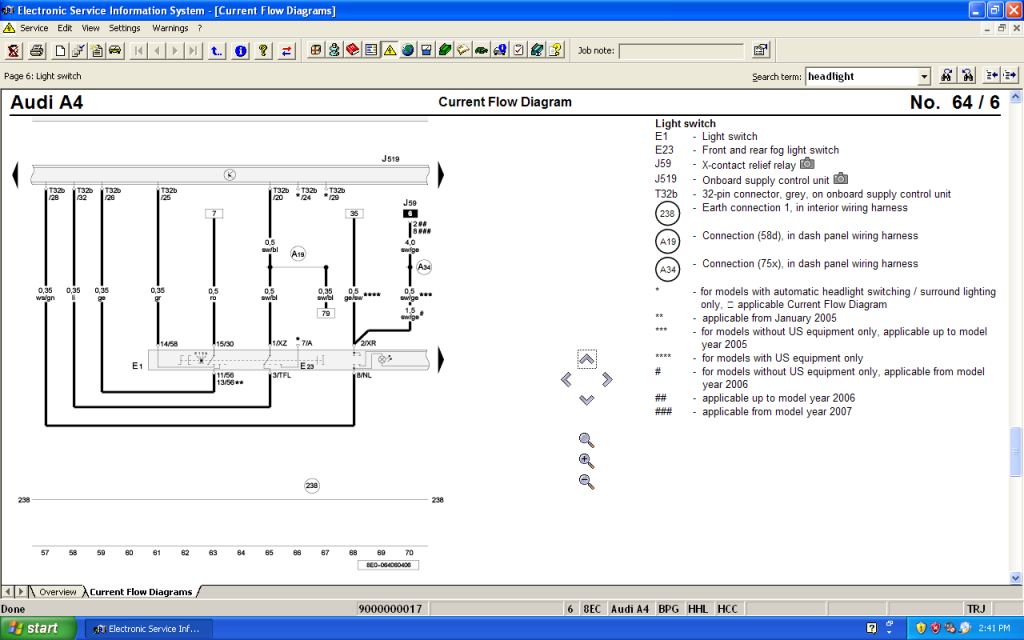Click the document with checkmark toolbar icon
The width and height of the screenshot is (1024, 640).
tap(78, 50)
